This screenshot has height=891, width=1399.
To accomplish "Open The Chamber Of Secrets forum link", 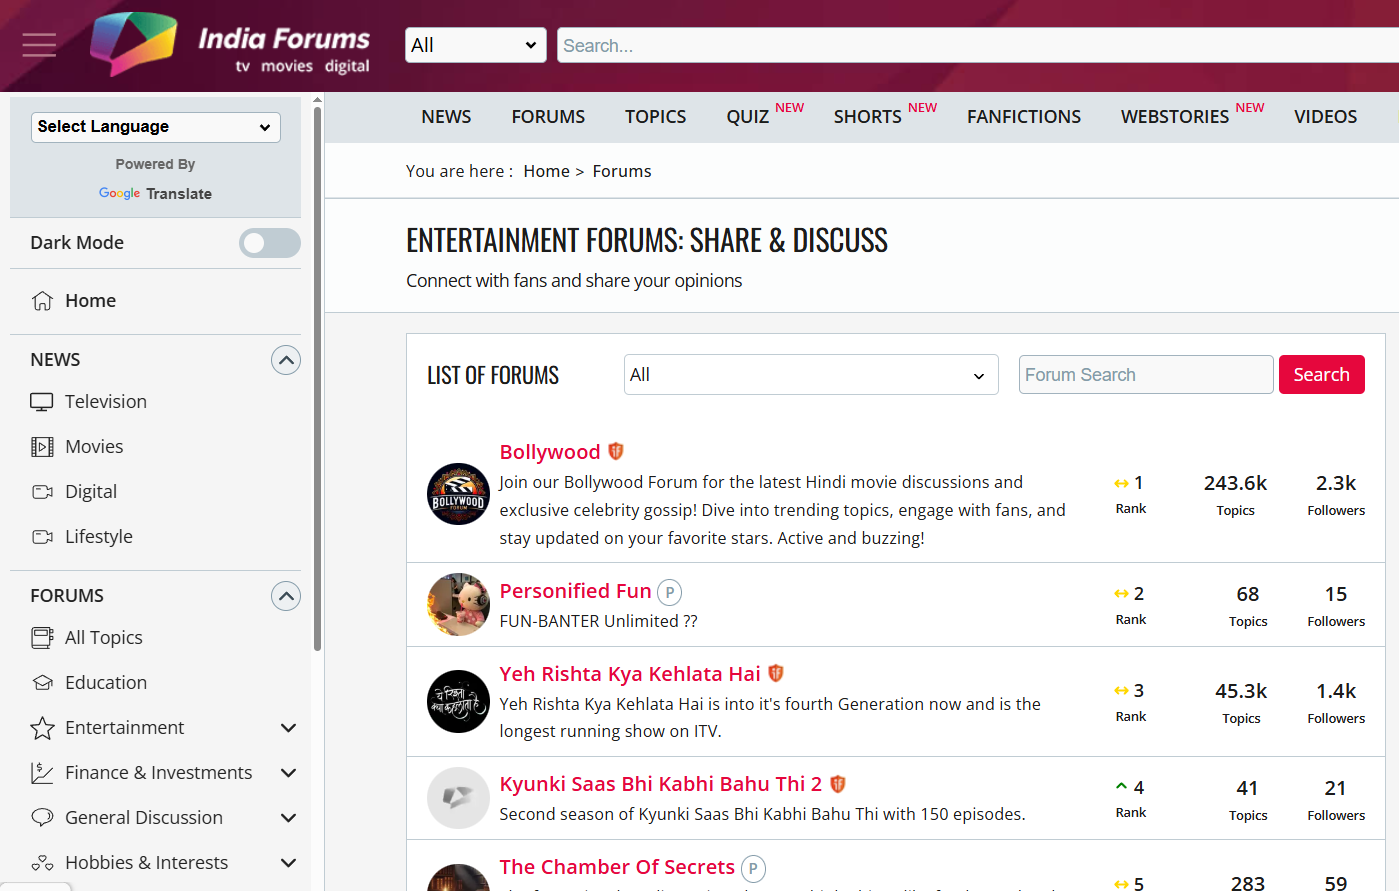I will coord(617,867).
